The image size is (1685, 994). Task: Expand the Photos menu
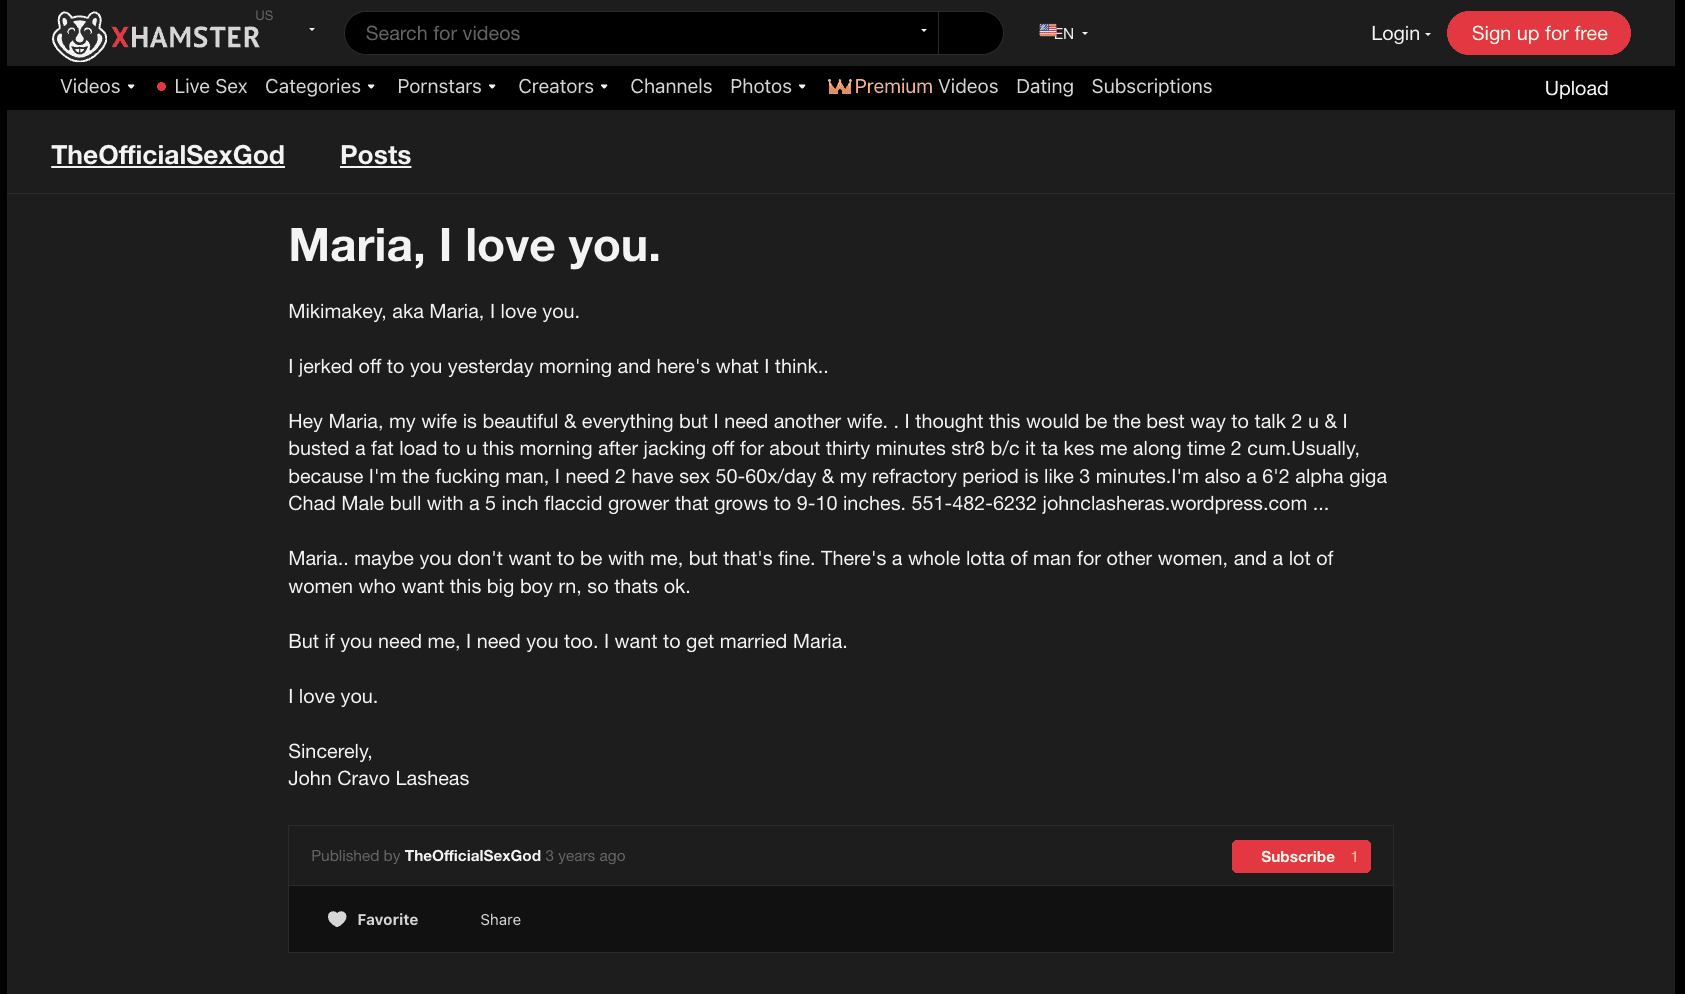[768, 87]
